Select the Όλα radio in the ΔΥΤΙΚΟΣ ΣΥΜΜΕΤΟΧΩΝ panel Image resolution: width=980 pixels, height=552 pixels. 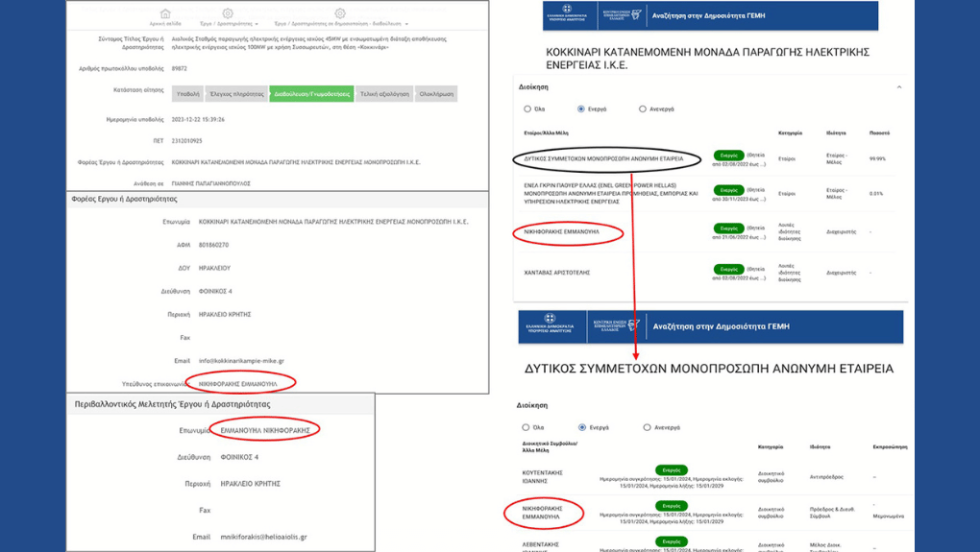[526, 428]
